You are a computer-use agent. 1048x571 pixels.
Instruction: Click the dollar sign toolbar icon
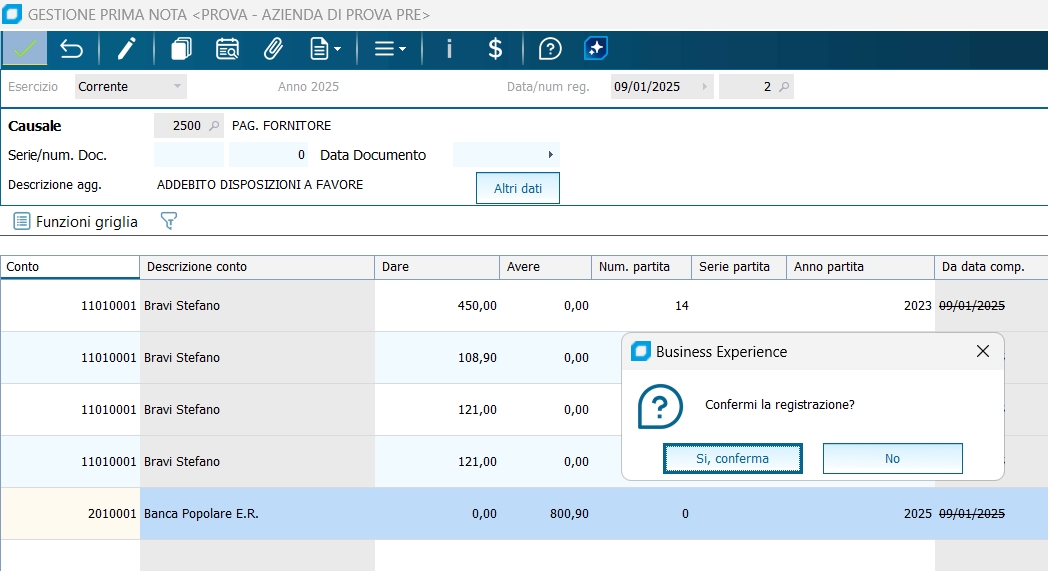(x=495, y=49)
